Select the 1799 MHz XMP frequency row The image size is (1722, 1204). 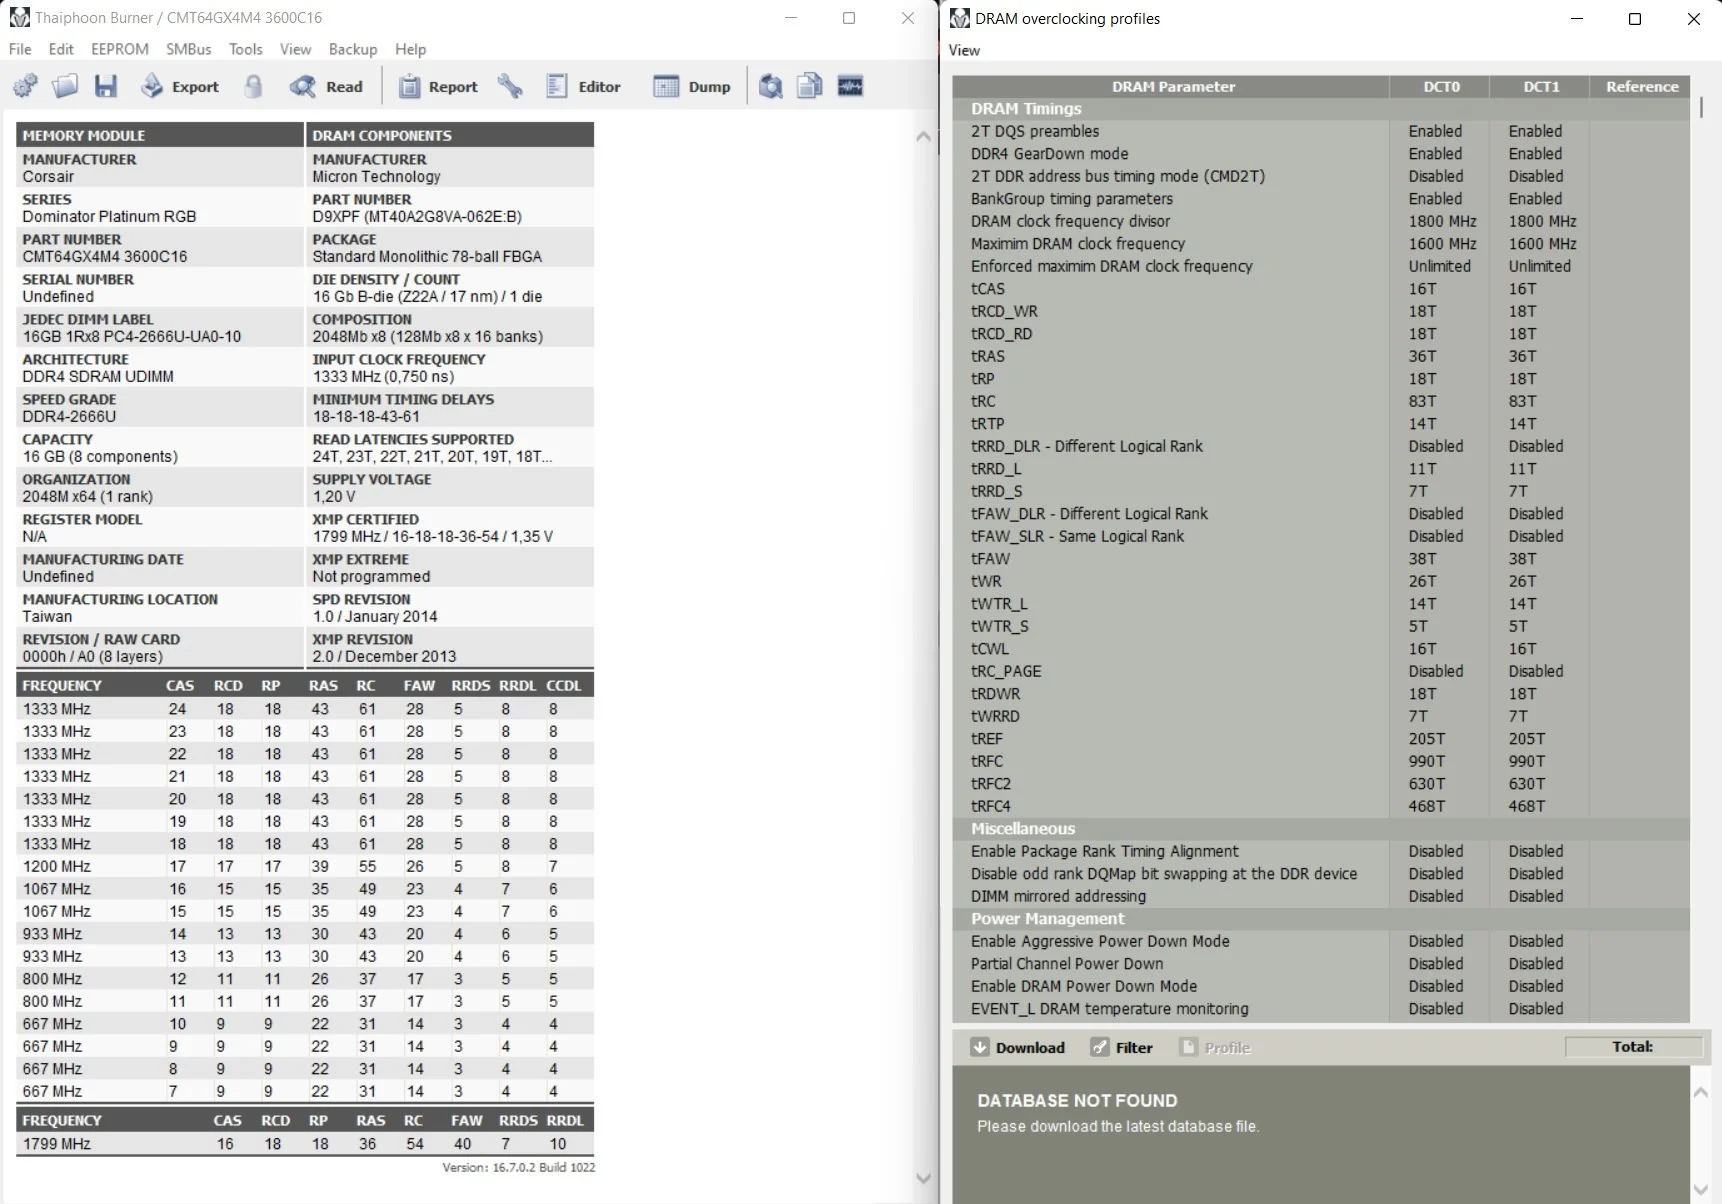(305, 1144)
